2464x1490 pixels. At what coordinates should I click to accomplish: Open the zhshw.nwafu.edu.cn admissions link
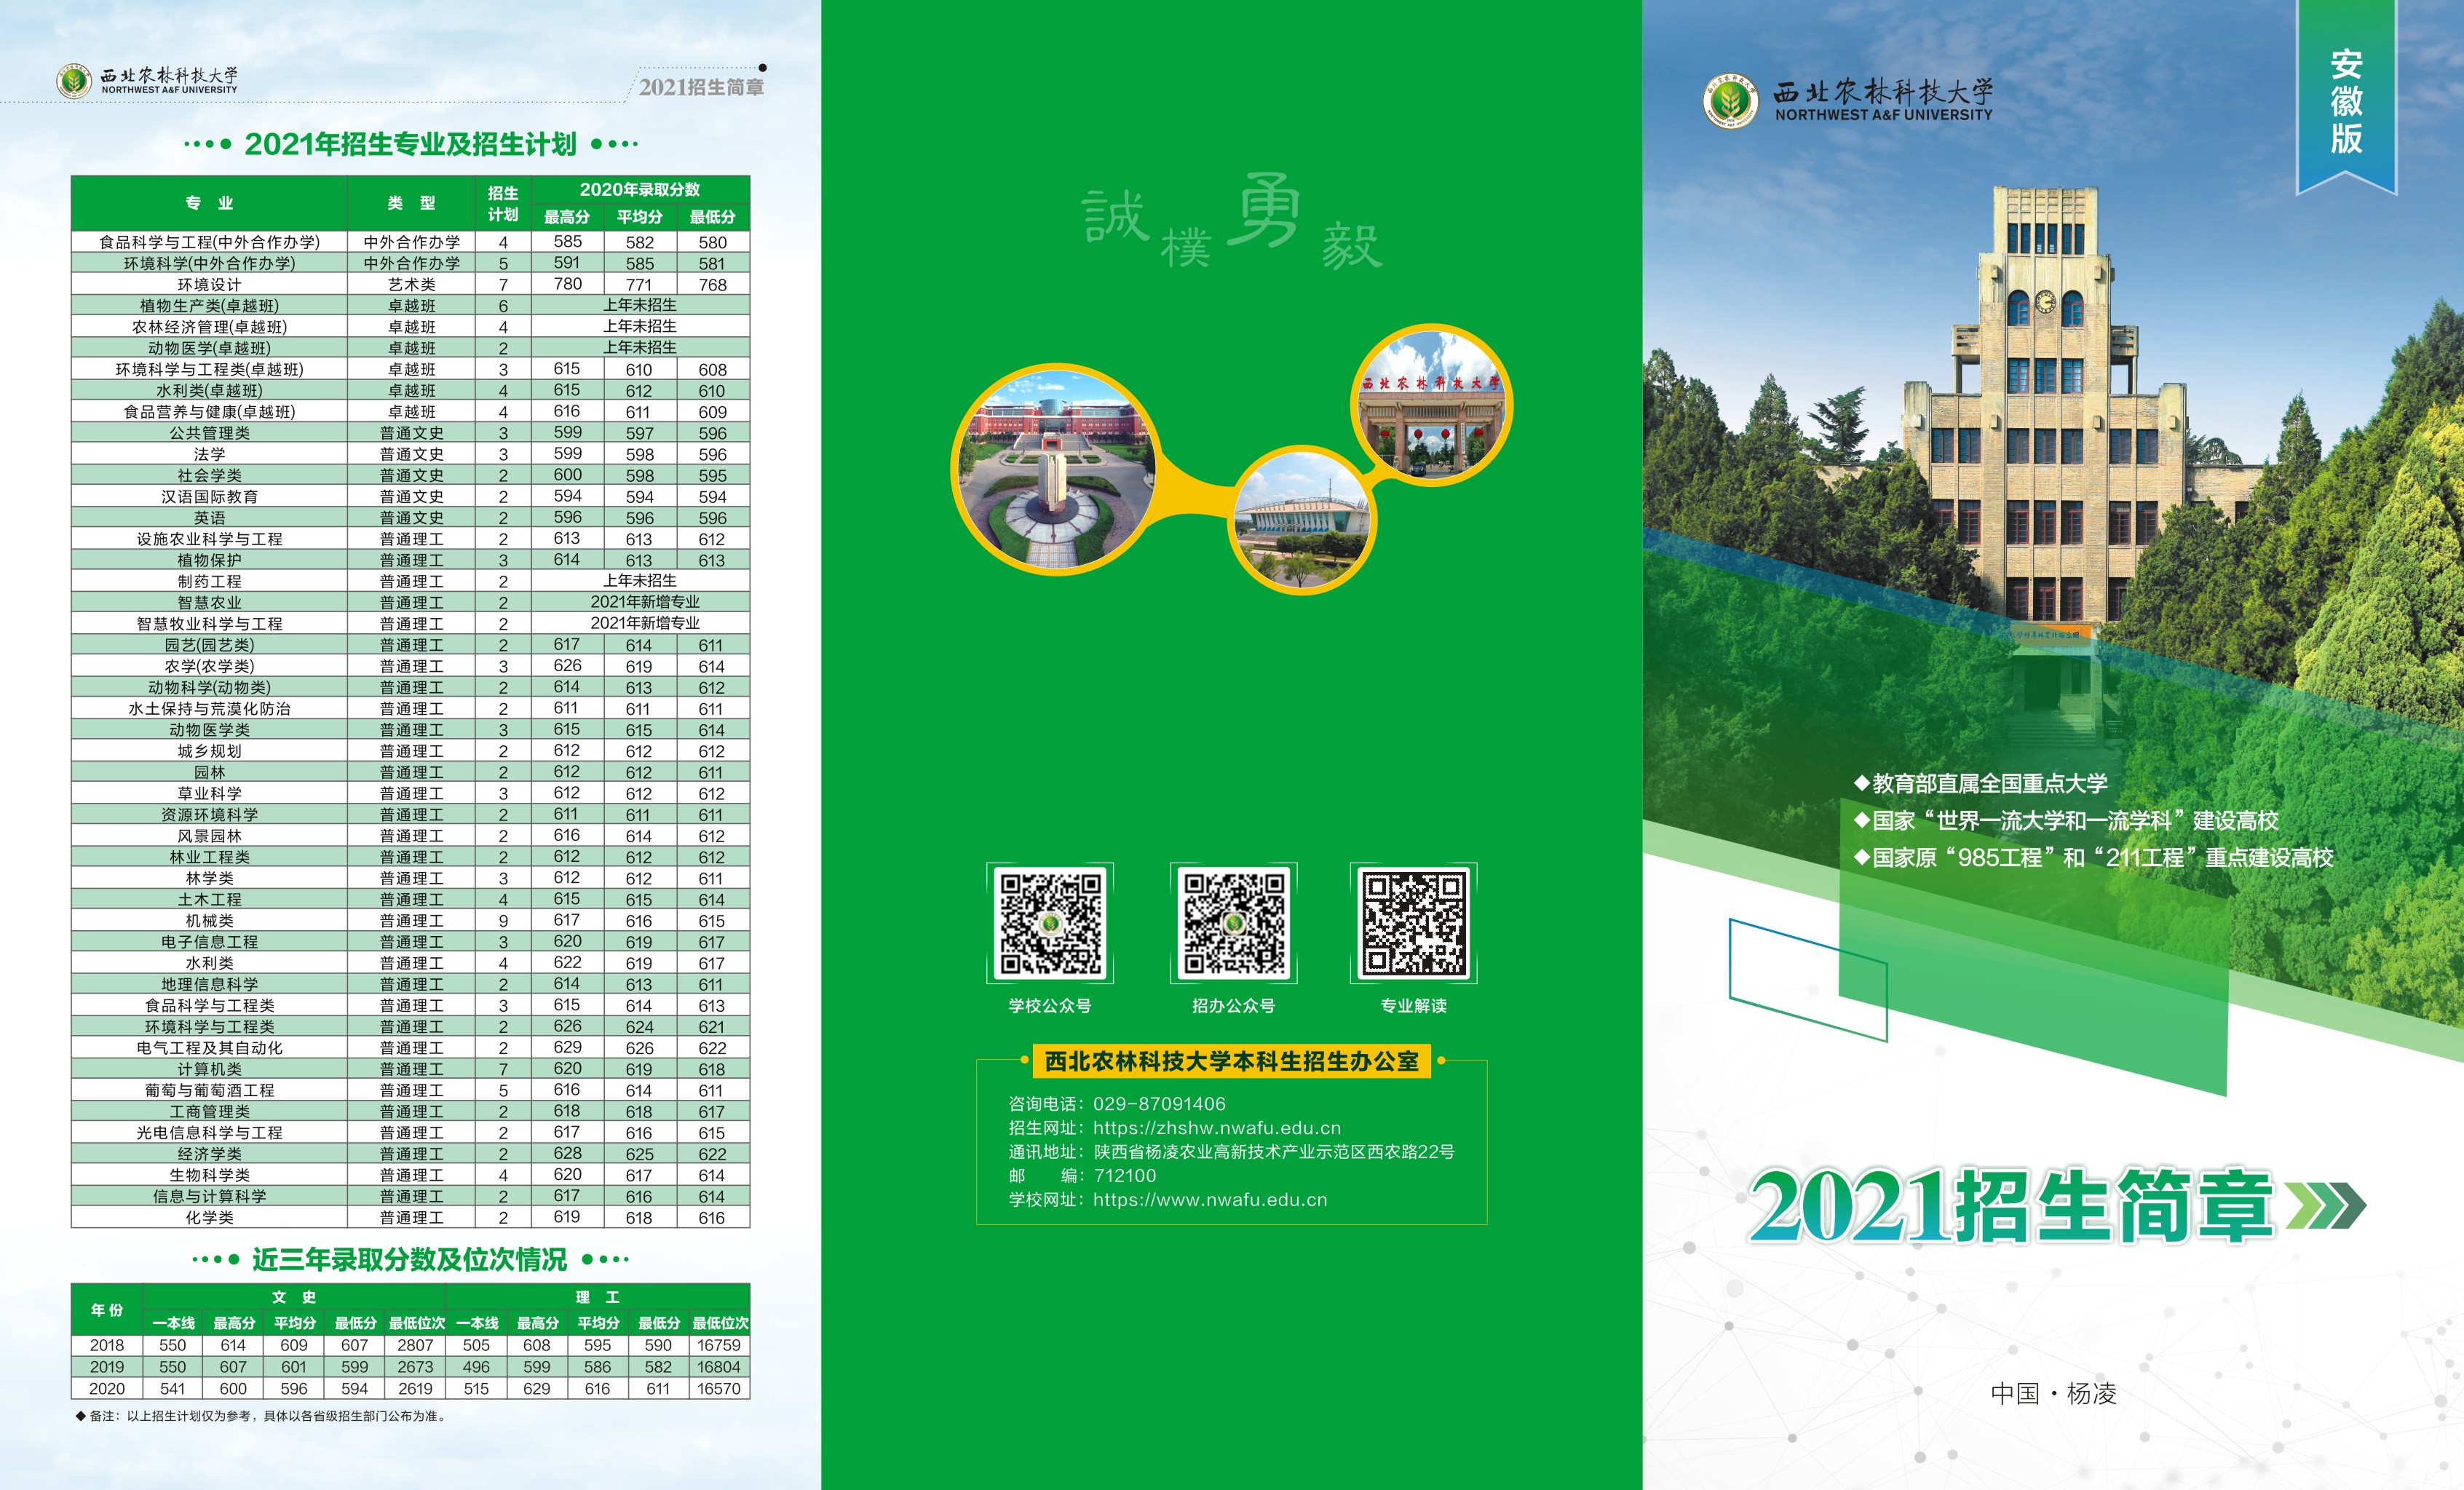tap(1216, 1128)
